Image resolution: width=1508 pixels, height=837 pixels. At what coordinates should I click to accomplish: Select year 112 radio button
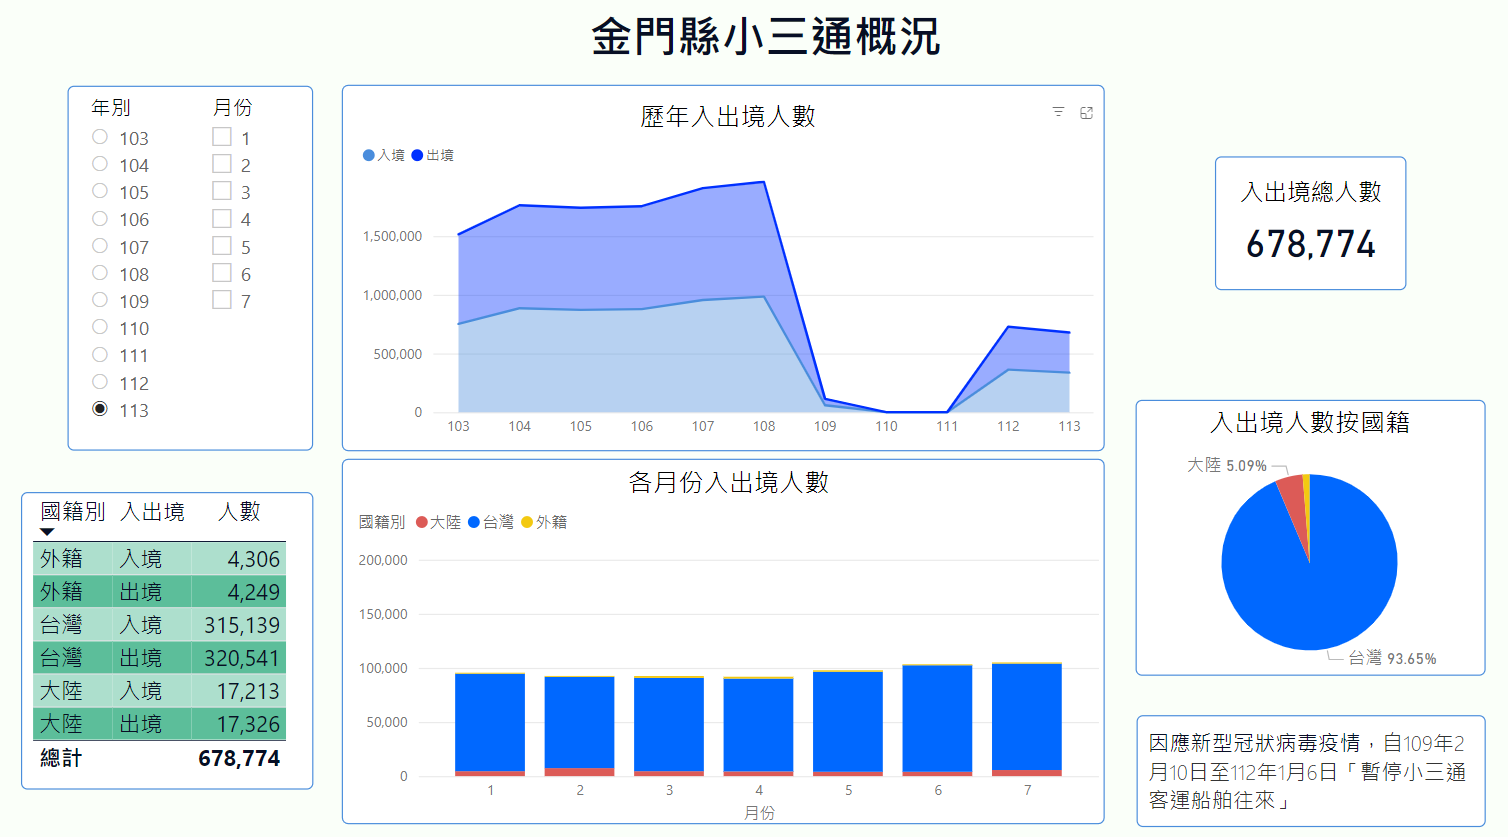(100, 382)
